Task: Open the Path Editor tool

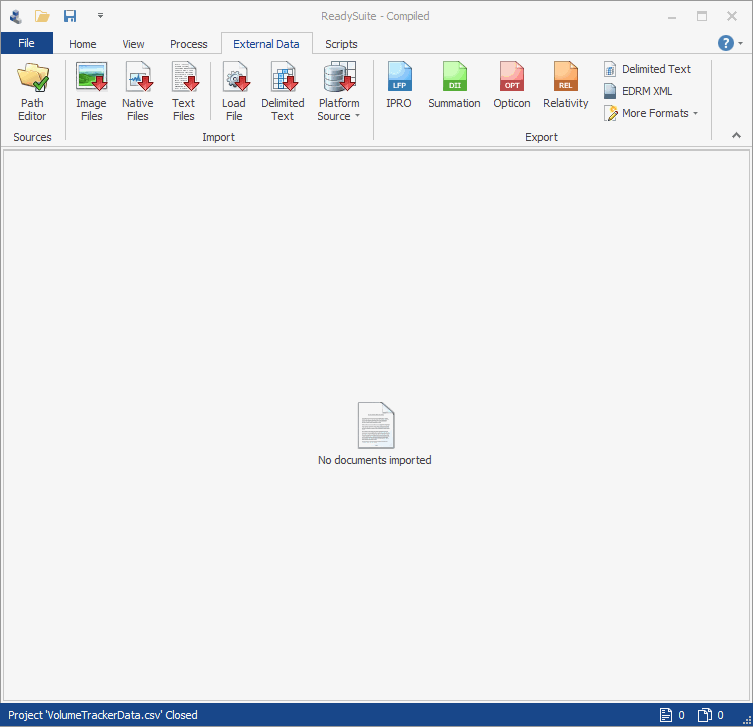Action: (x=32, y=91)
